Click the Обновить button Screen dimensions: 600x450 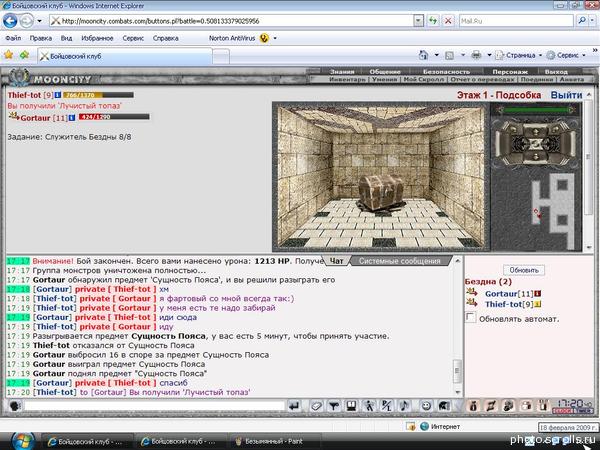(524, 270)
